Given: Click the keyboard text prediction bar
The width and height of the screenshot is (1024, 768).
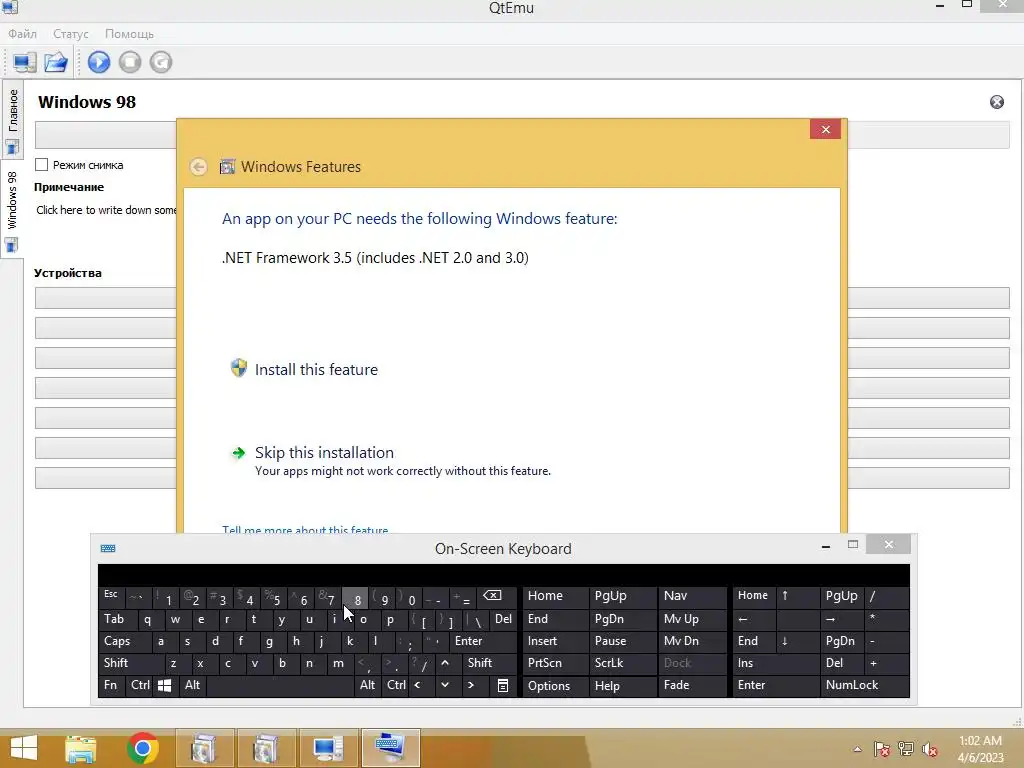Looking at the screenshot, I should point(504,575).
